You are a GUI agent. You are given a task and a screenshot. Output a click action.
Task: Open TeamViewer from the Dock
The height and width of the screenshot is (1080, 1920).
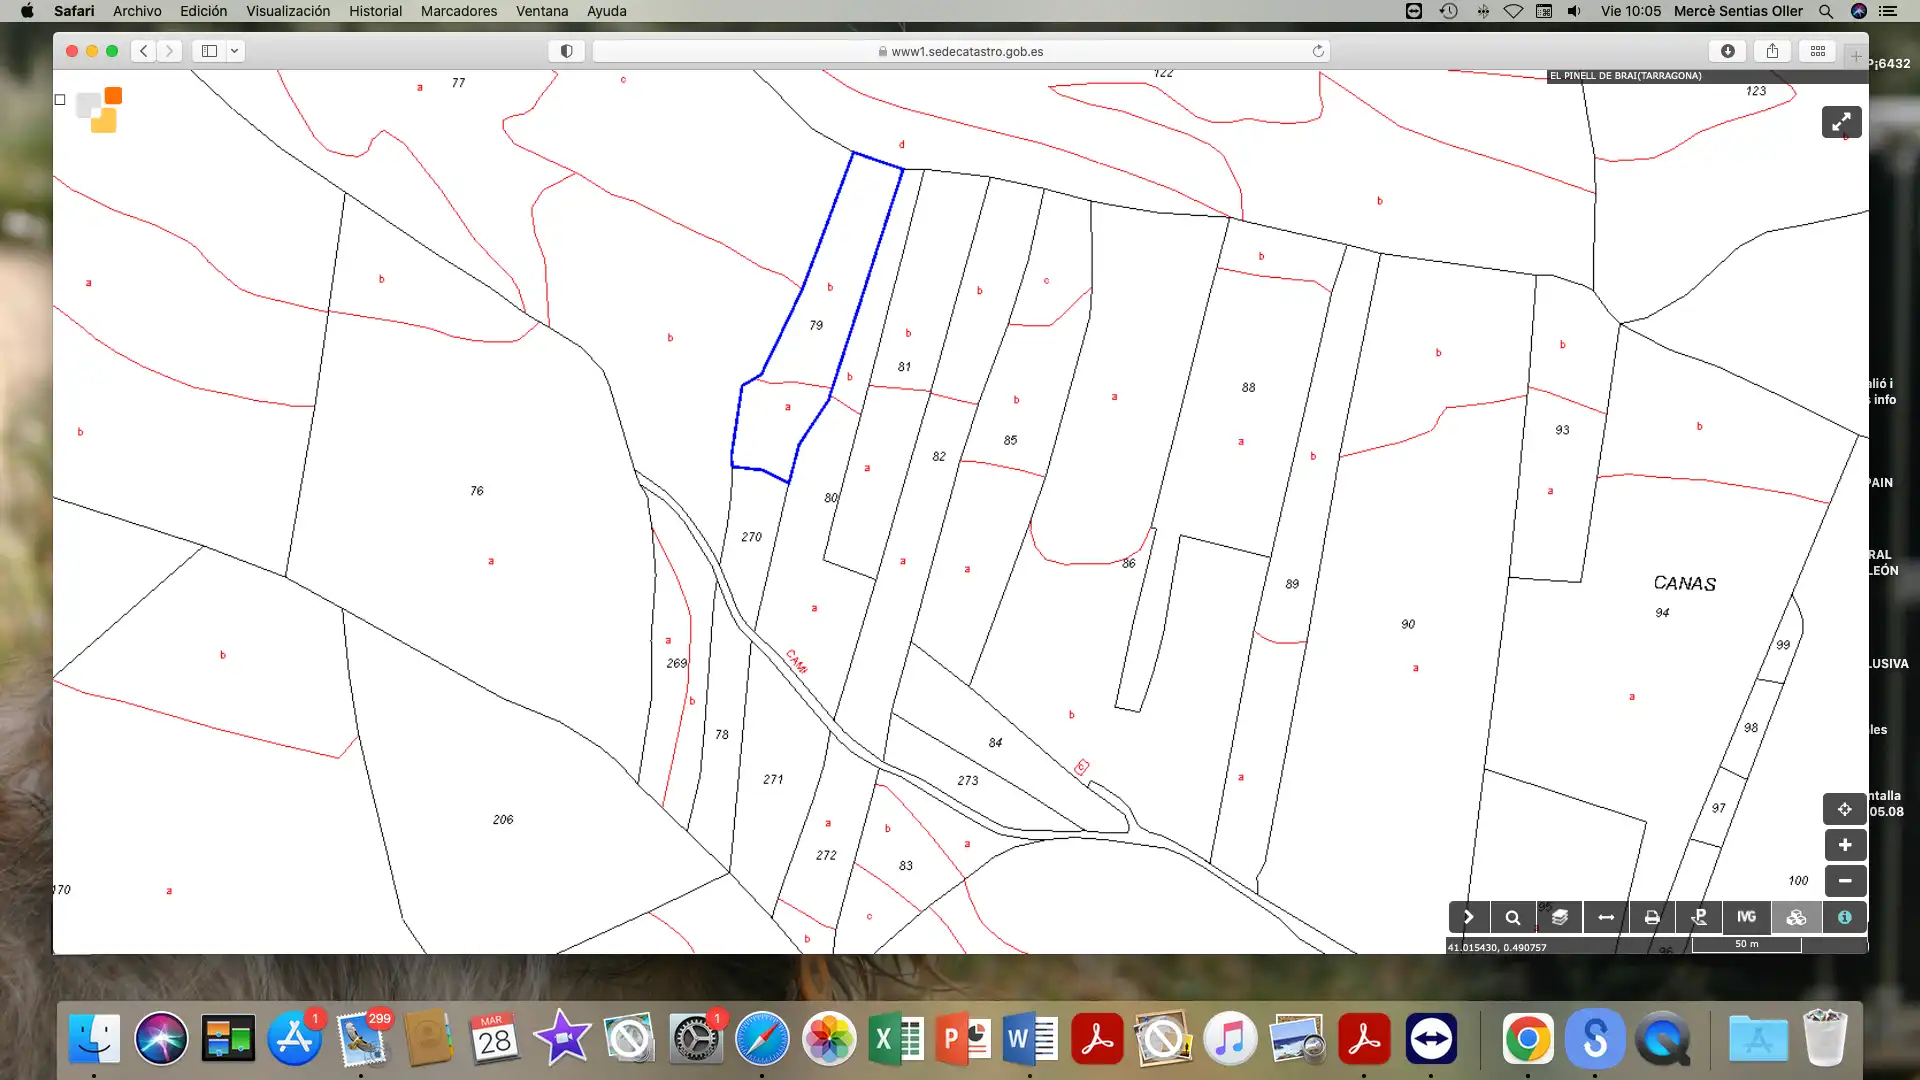[1431, 1039]
